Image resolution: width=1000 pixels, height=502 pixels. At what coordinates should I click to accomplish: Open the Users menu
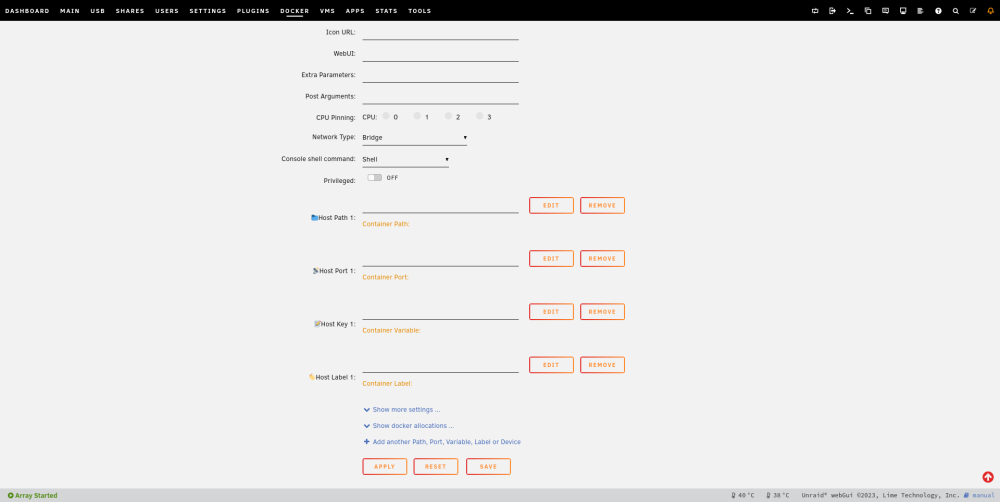coord(167,11)
